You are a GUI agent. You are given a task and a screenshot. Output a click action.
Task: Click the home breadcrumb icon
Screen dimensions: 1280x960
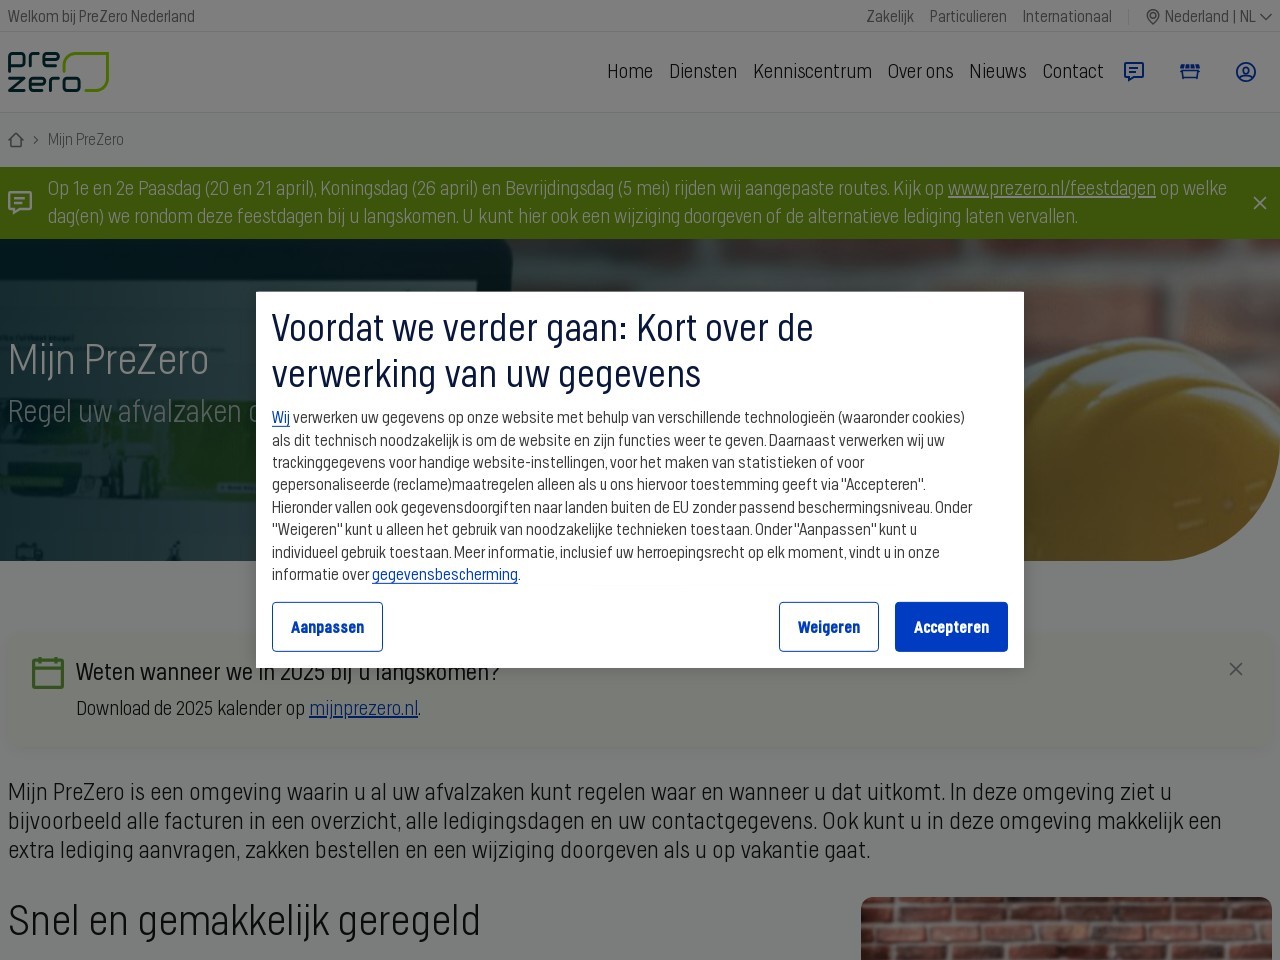[16, 140]
